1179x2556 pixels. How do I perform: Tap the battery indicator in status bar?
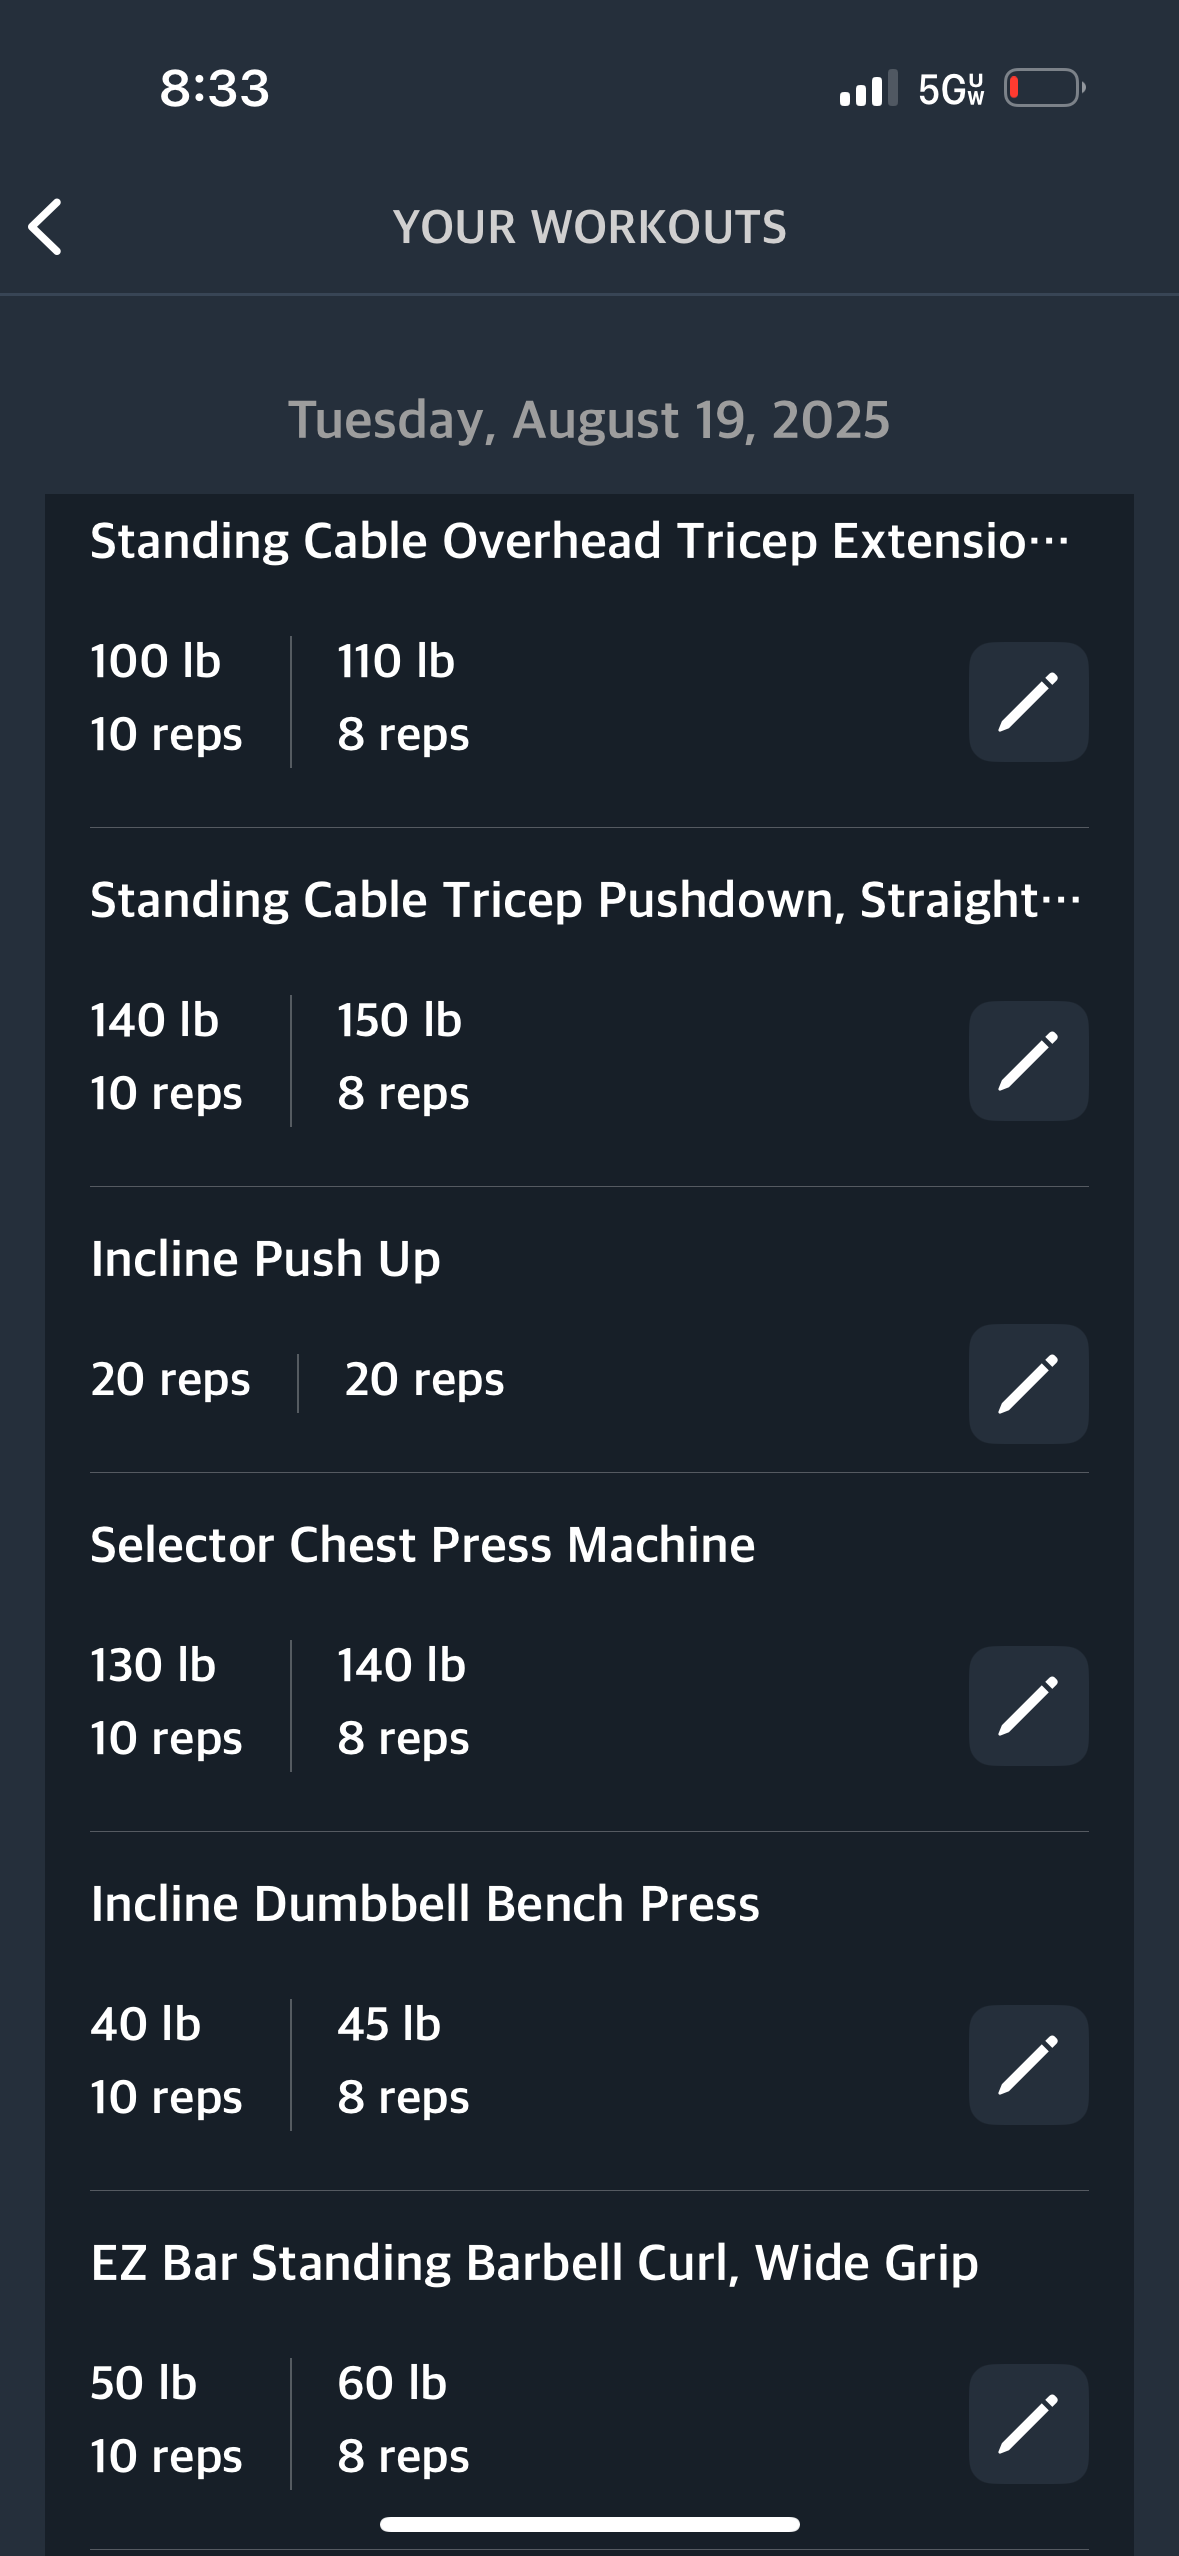click(1045, 88)
